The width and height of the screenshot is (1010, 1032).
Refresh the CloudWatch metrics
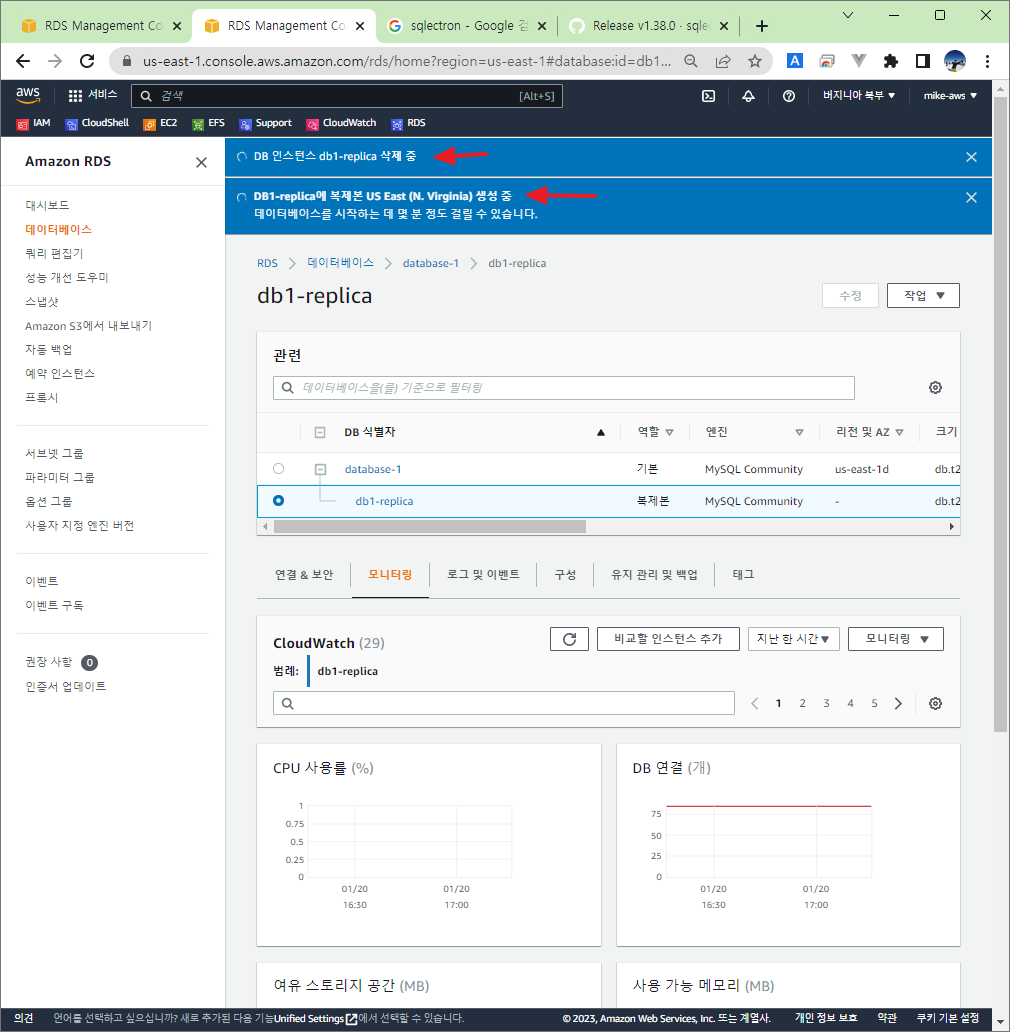point(569,638)
